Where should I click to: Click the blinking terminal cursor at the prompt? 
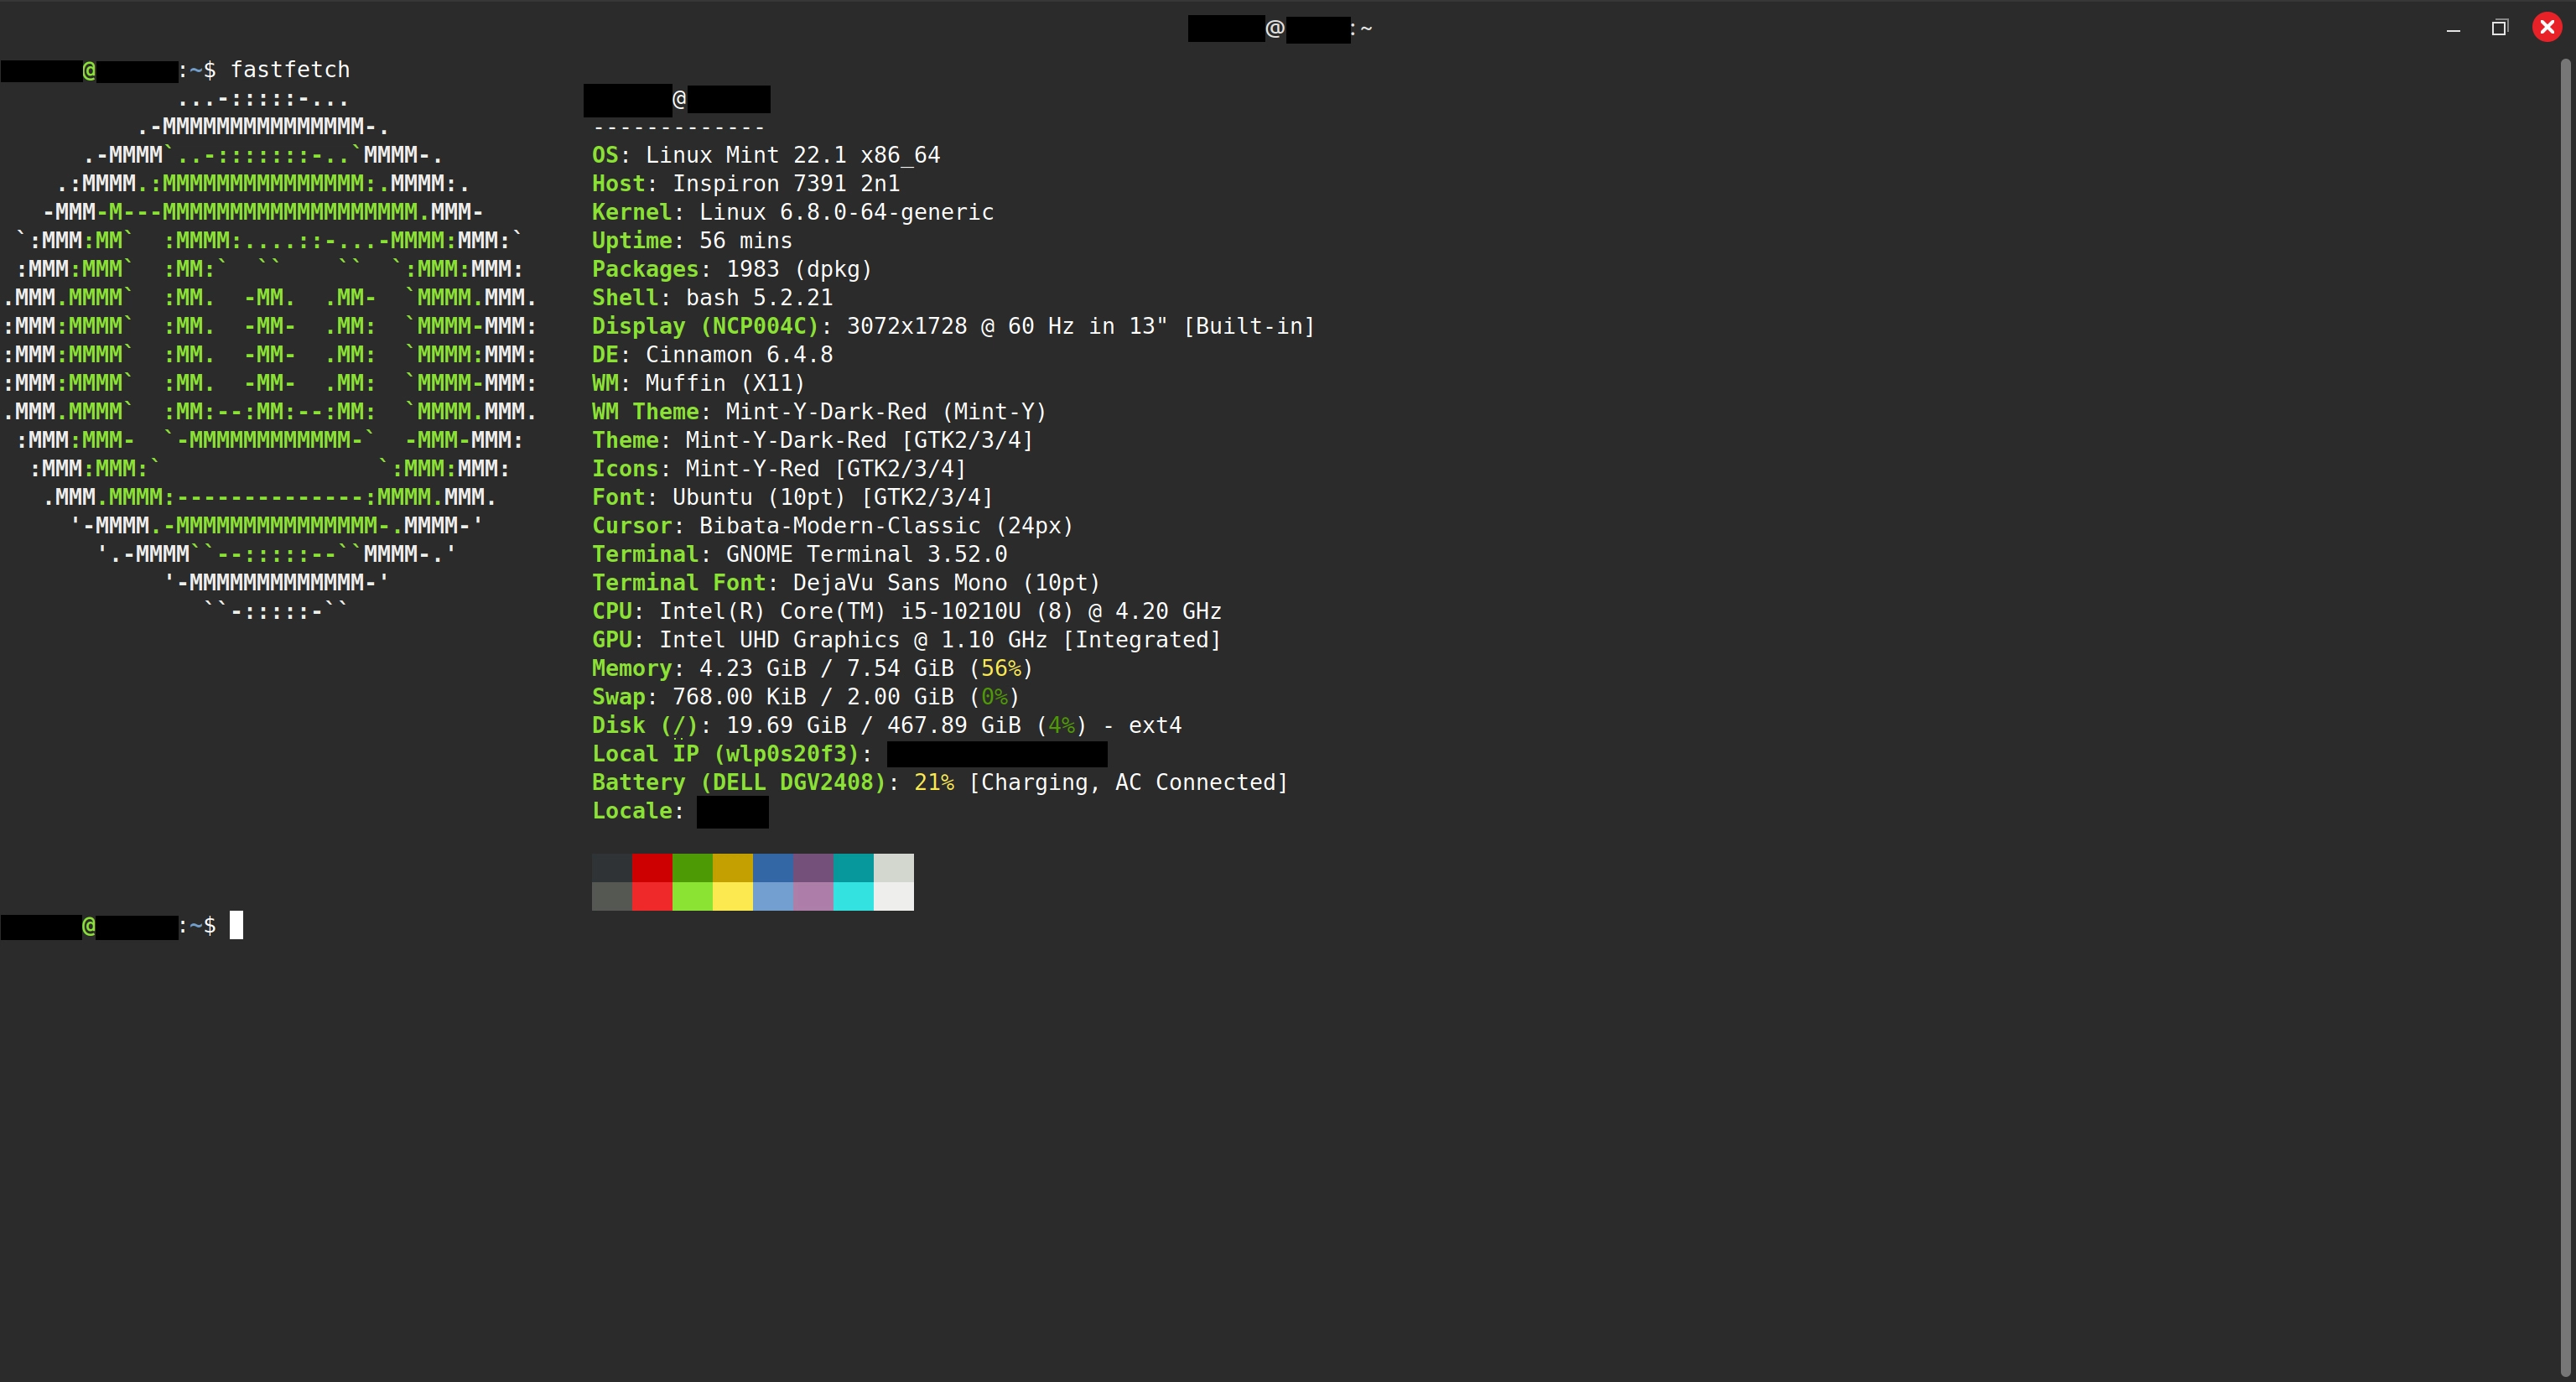(237, 925)
